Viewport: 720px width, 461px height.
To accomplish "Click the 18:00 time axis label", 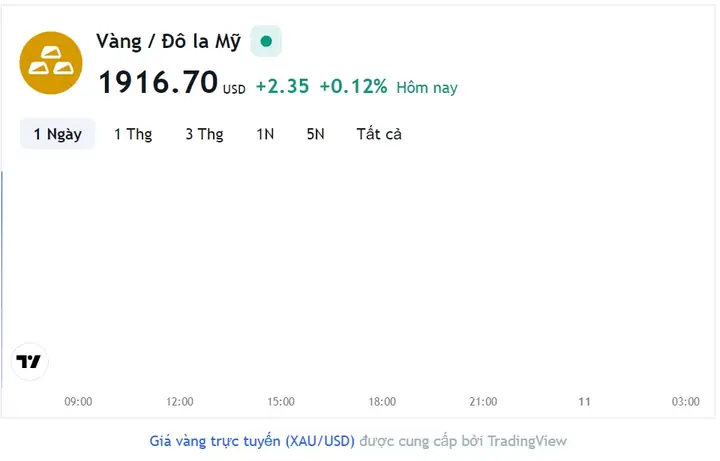I will (x=382, y=402).
